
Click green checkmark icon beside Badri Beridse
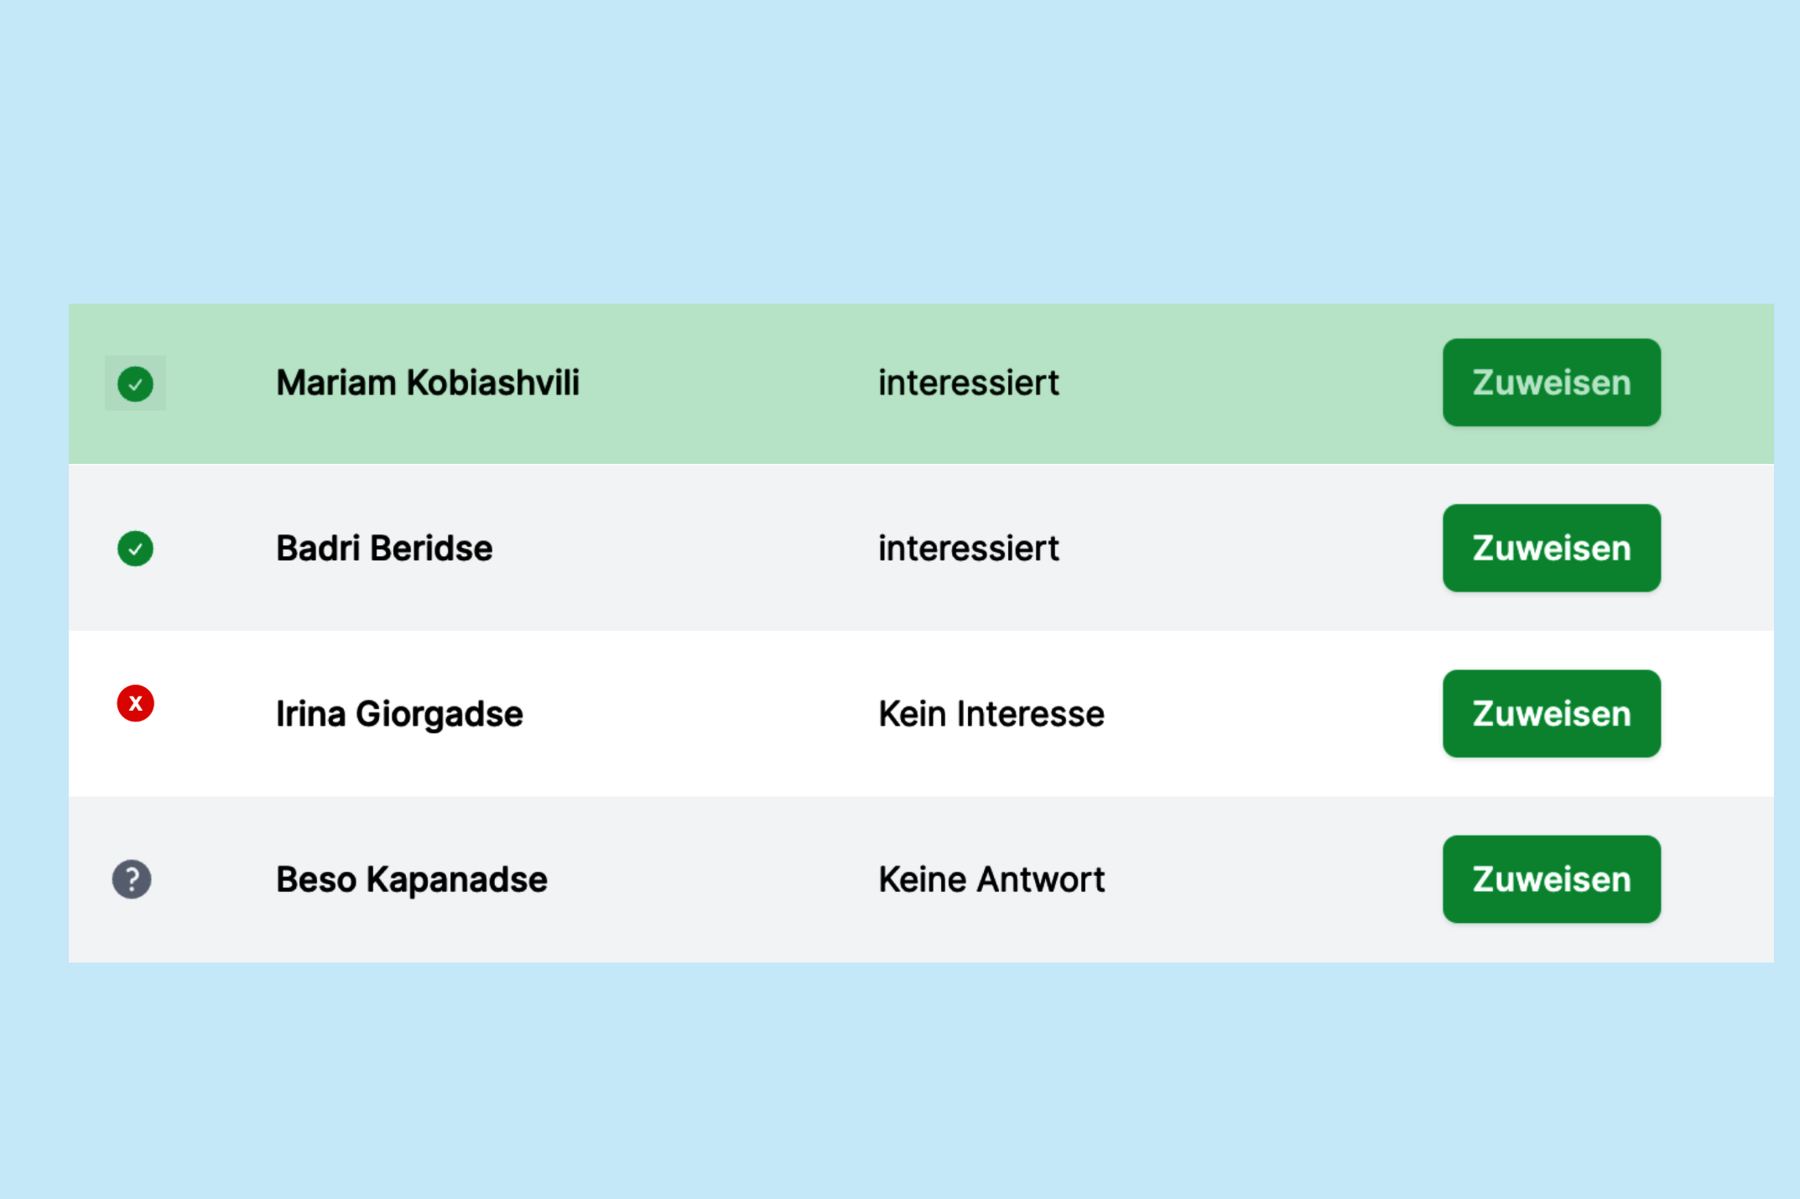pos(135,548)
